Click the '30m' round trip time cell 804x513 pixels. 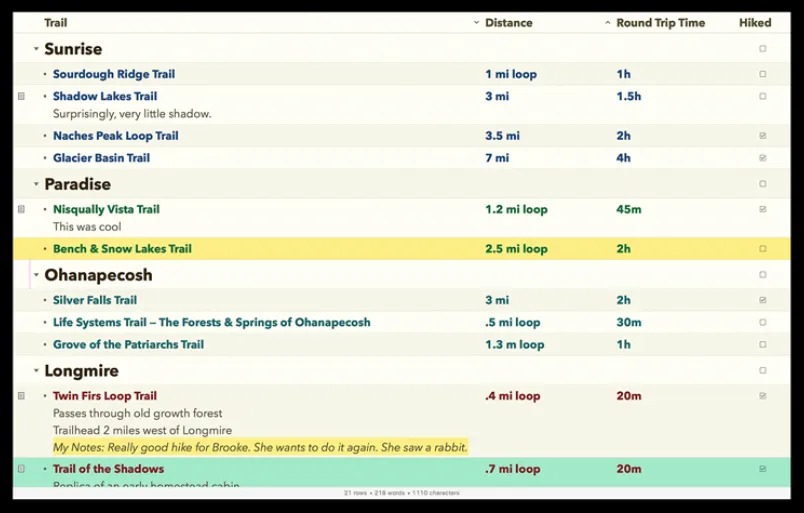tap(629, 322)
